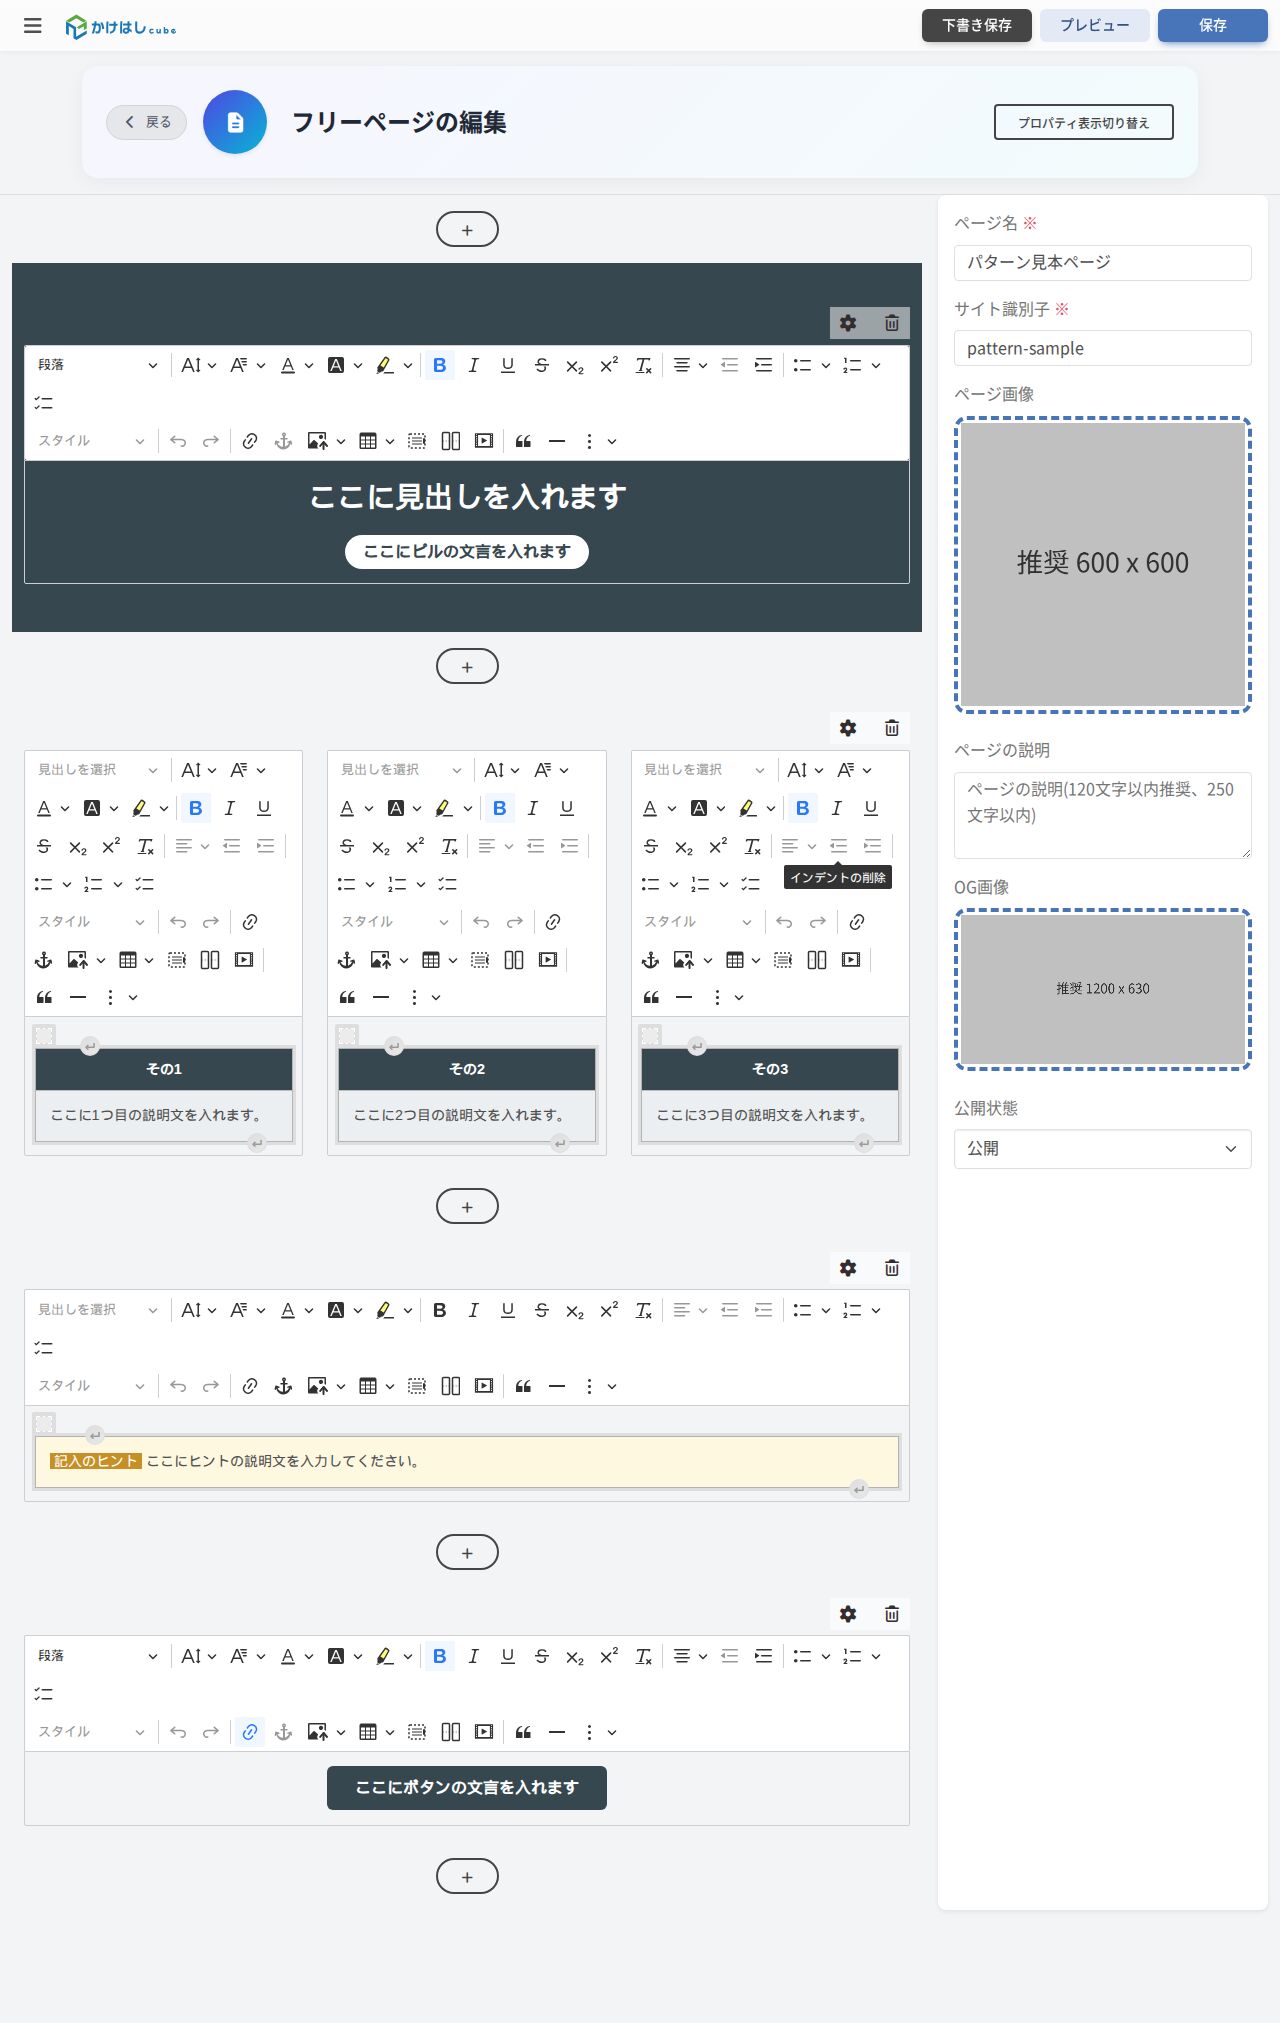
Task: Toggle bold in the heading block toolbar
Action: 440,365
